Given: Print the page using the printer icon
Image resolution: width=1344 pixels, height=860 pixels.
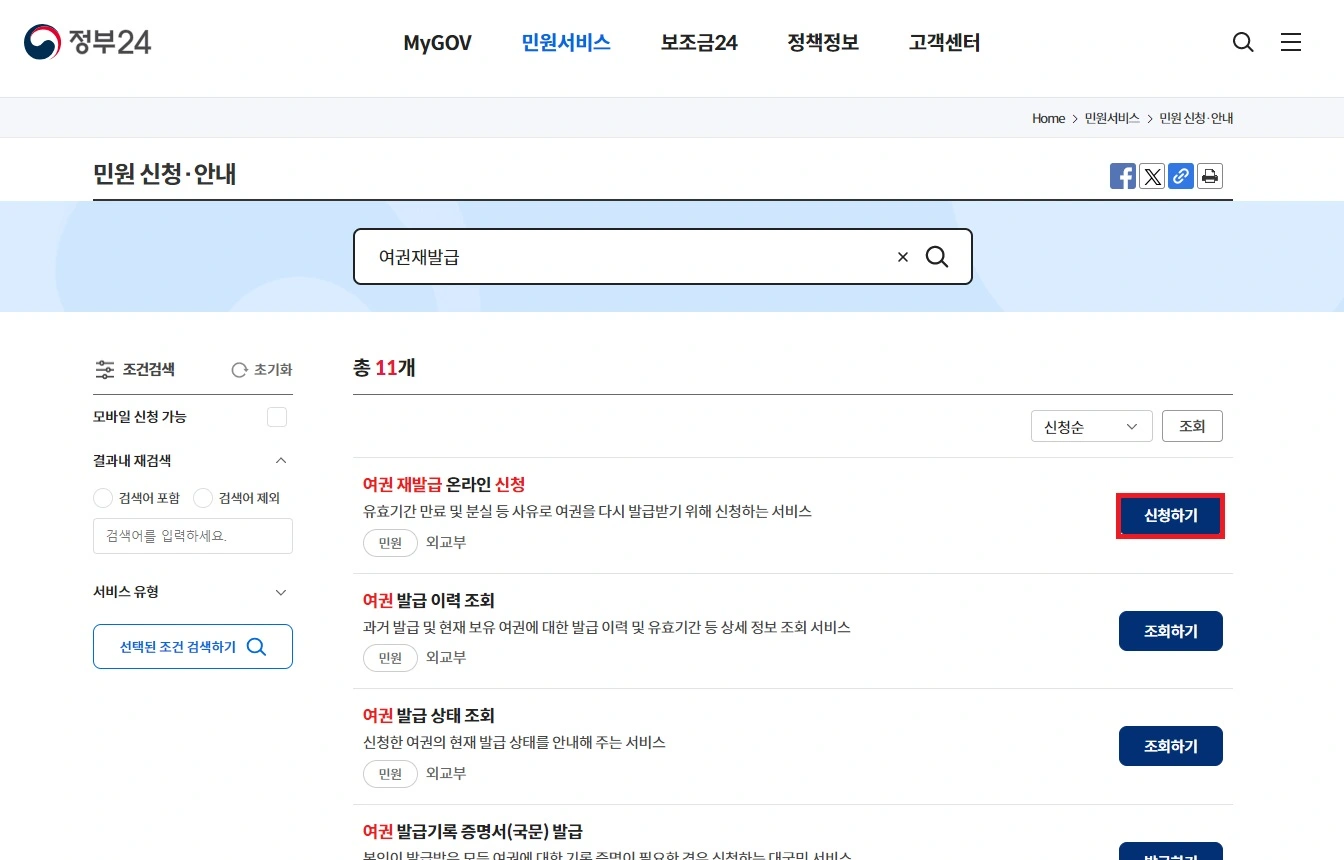Looking at the screenshot, I should [x=1210, y=176].
